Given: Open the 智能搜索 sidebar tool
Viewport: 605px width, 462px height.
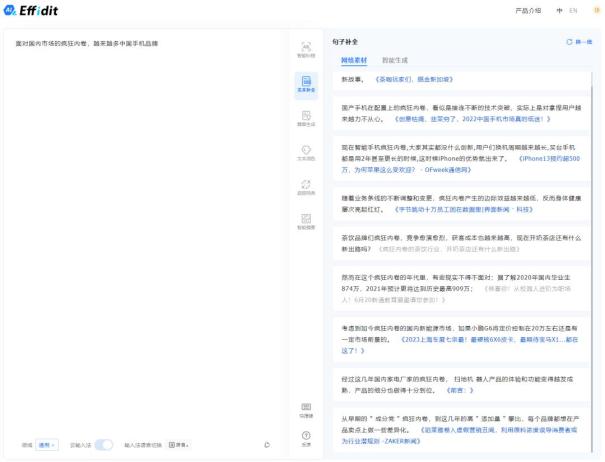Looking at the screenshot, I should click(305, 221).
